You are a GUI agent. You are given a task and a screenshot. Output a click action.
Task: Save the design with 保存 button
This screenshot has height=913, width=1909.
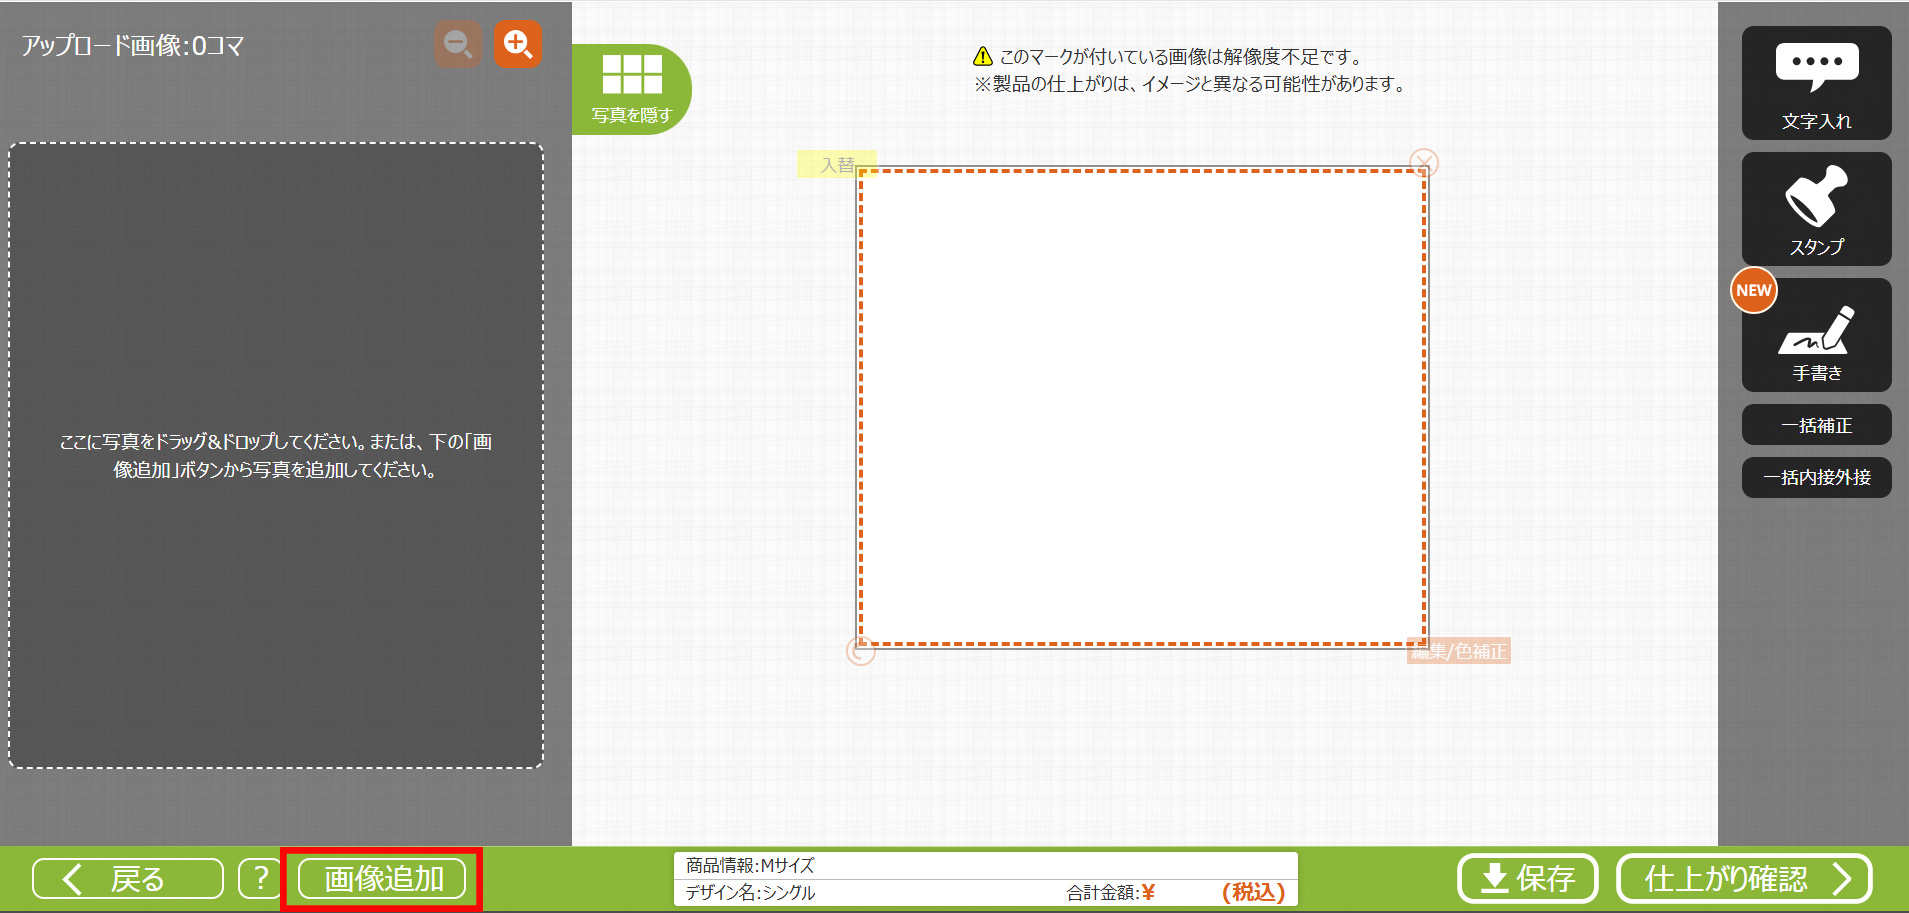[x=1527, y=879]
